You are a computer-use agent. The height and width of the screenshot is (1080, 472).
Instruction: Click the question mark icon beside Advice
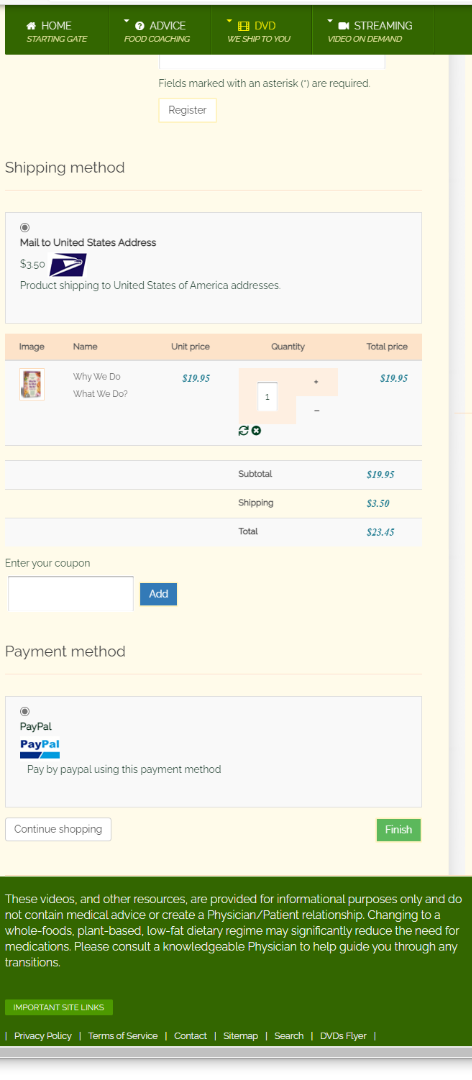coord(140,25)
